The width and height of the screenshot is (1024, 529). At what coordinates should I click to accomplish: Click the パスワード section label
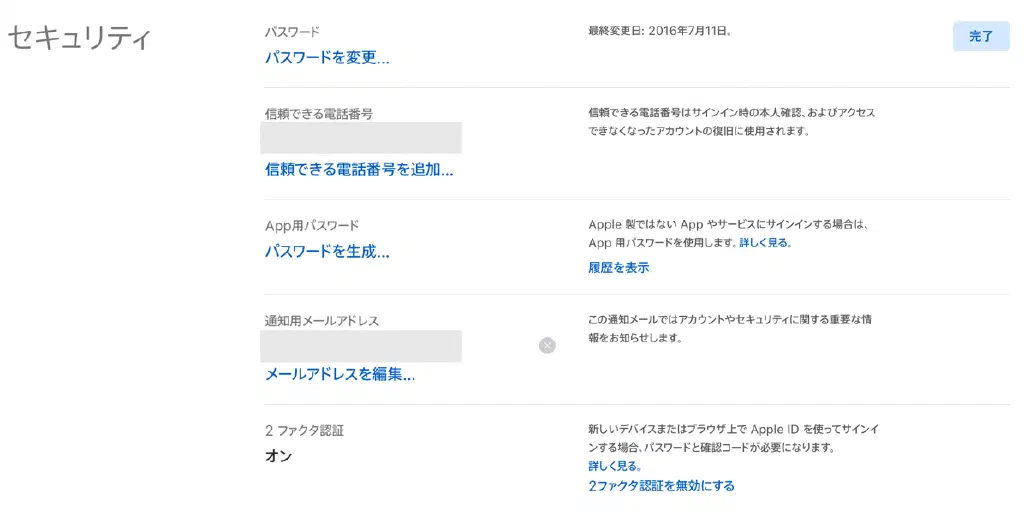(292, 32)
